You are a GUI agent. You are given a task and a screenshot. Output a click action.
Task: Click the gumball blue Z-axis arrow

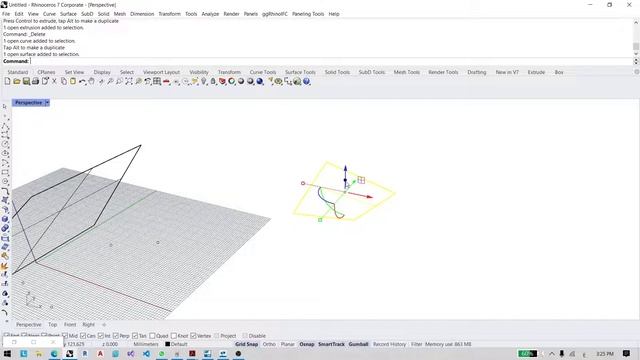[x=345, y=169]
